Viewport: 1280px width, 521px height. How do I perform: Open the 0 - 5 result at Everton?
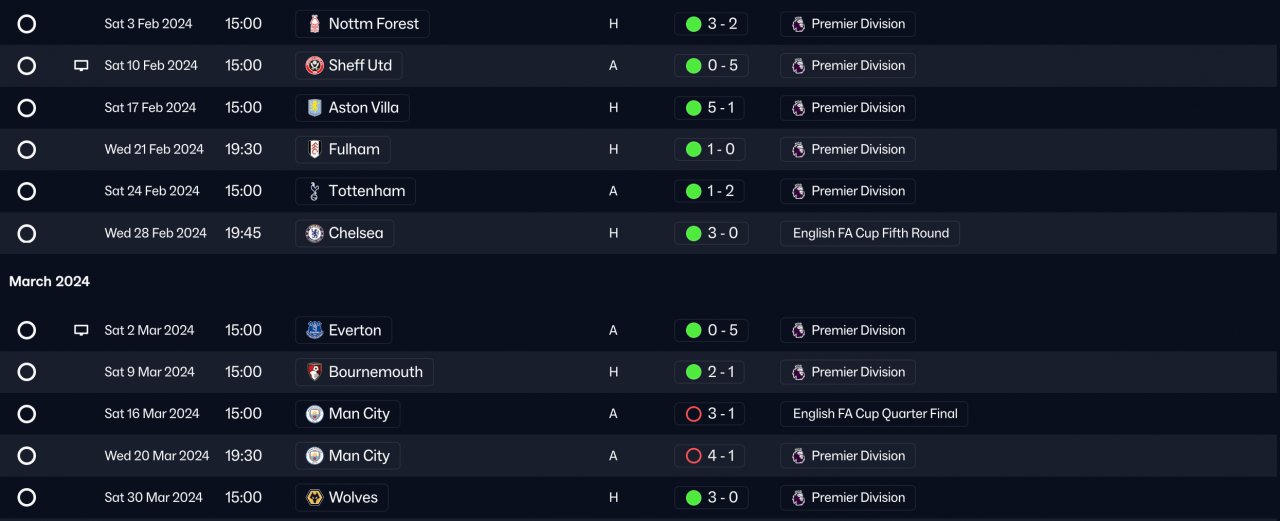[711, 330]
